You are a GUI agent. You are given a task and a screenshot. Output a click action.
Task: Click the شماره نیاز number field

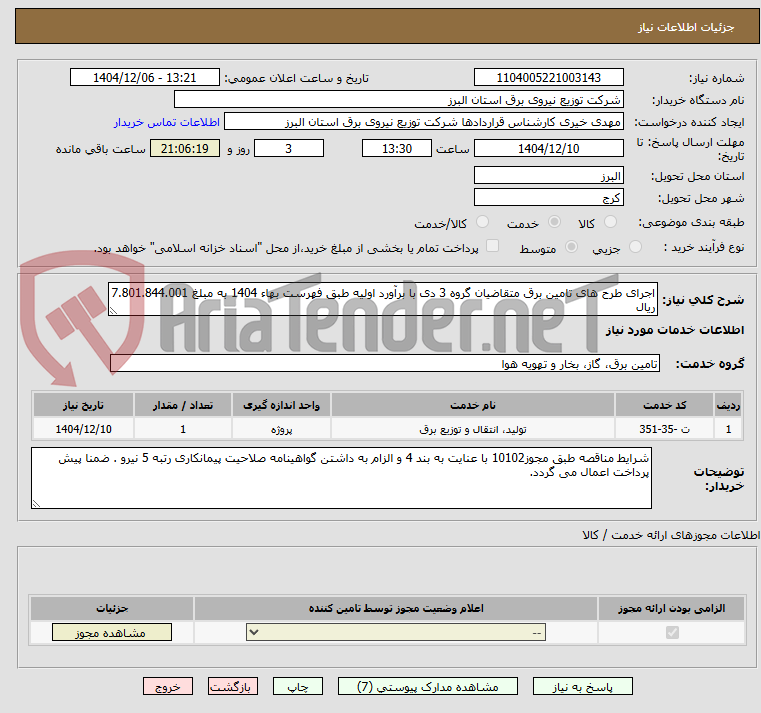pyautogui.click(x=548, y=78)
